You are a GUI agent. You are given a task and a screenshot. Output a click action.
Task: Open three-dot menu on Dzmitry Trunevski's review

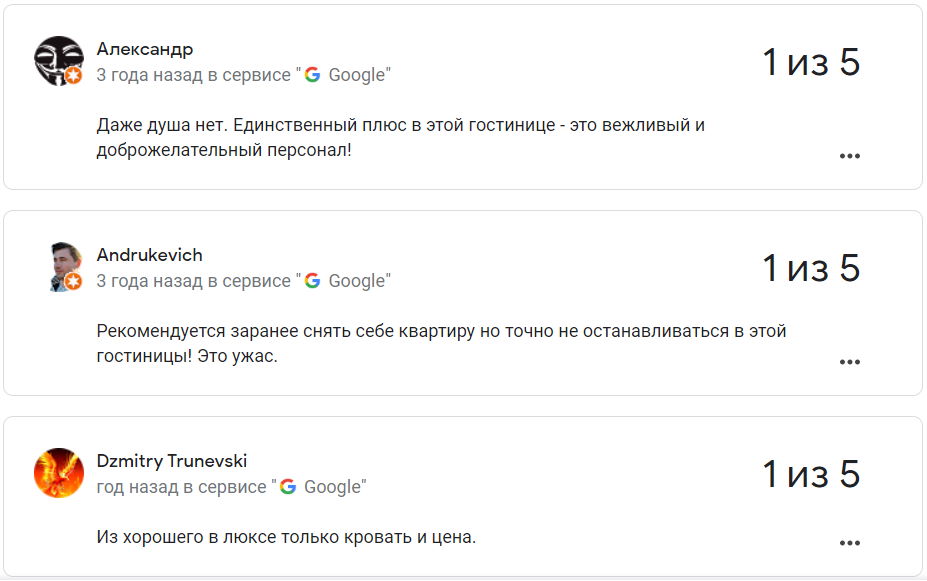(x=850, y=543)
